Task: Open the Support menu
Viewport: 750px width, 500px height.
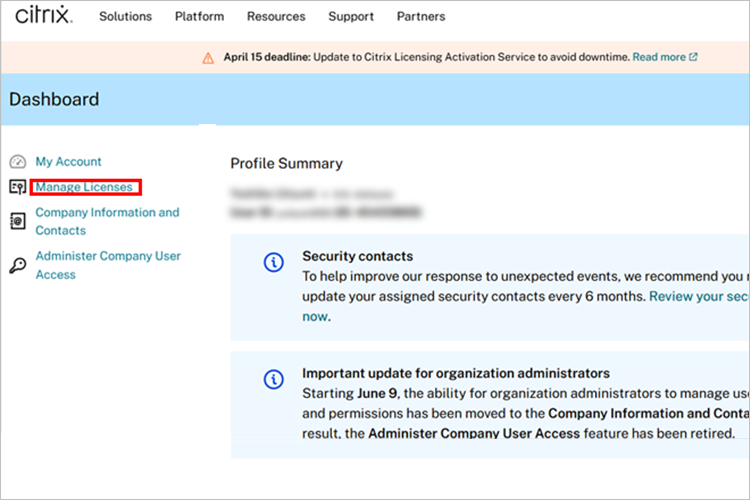Action: (351, 17)
